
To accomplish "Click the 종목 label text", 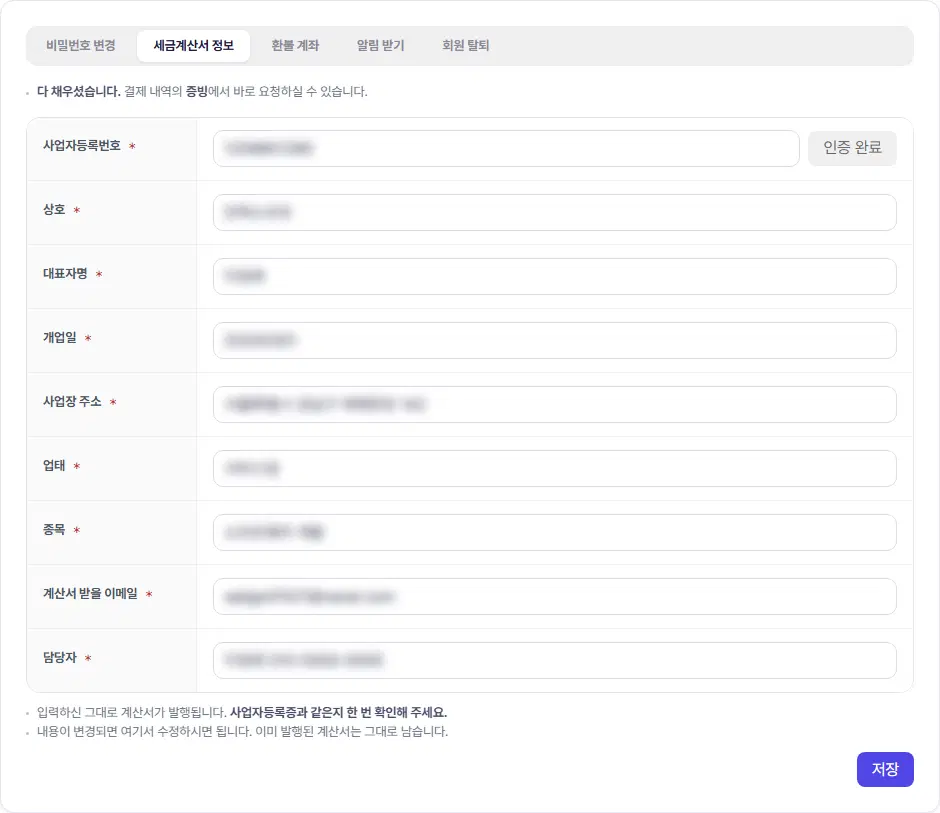I will click(54, 530).
